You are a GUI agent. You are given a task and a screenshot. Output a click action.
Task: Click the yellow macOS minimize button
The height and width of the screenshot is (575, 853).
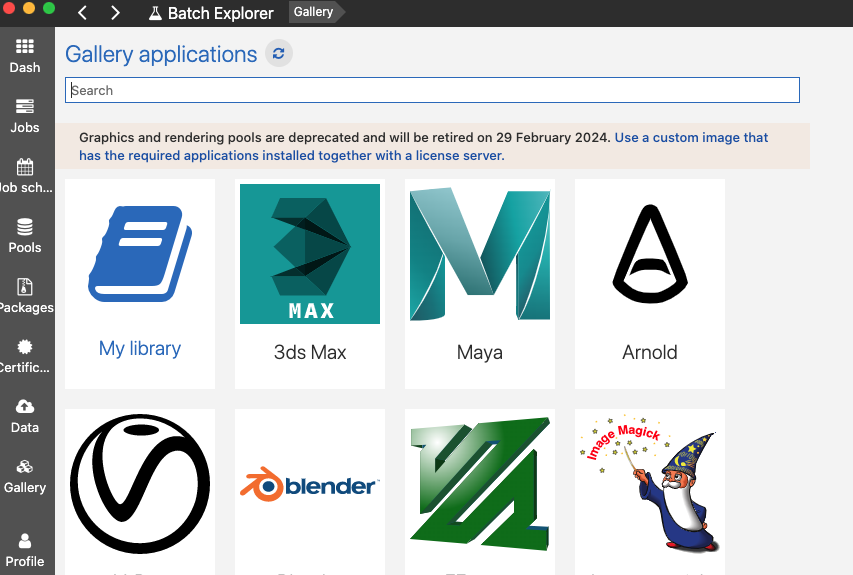pyautogui.click(x=29, y=8)
